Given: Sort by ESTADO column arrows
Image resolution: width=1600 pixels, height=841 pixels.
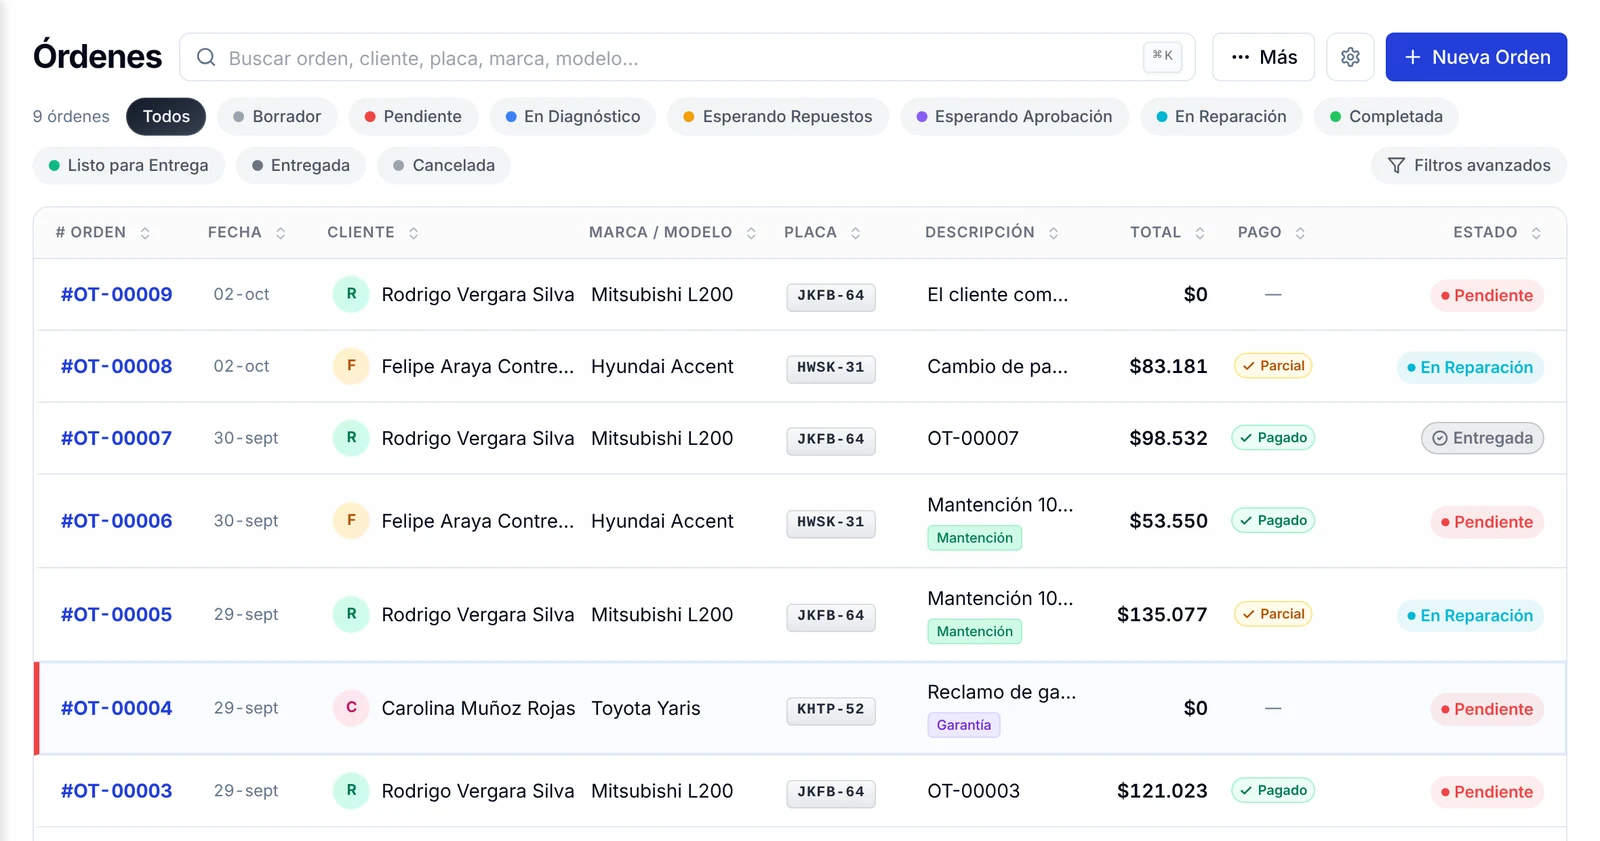Looking at the screenshot, I should (1536, 233).
